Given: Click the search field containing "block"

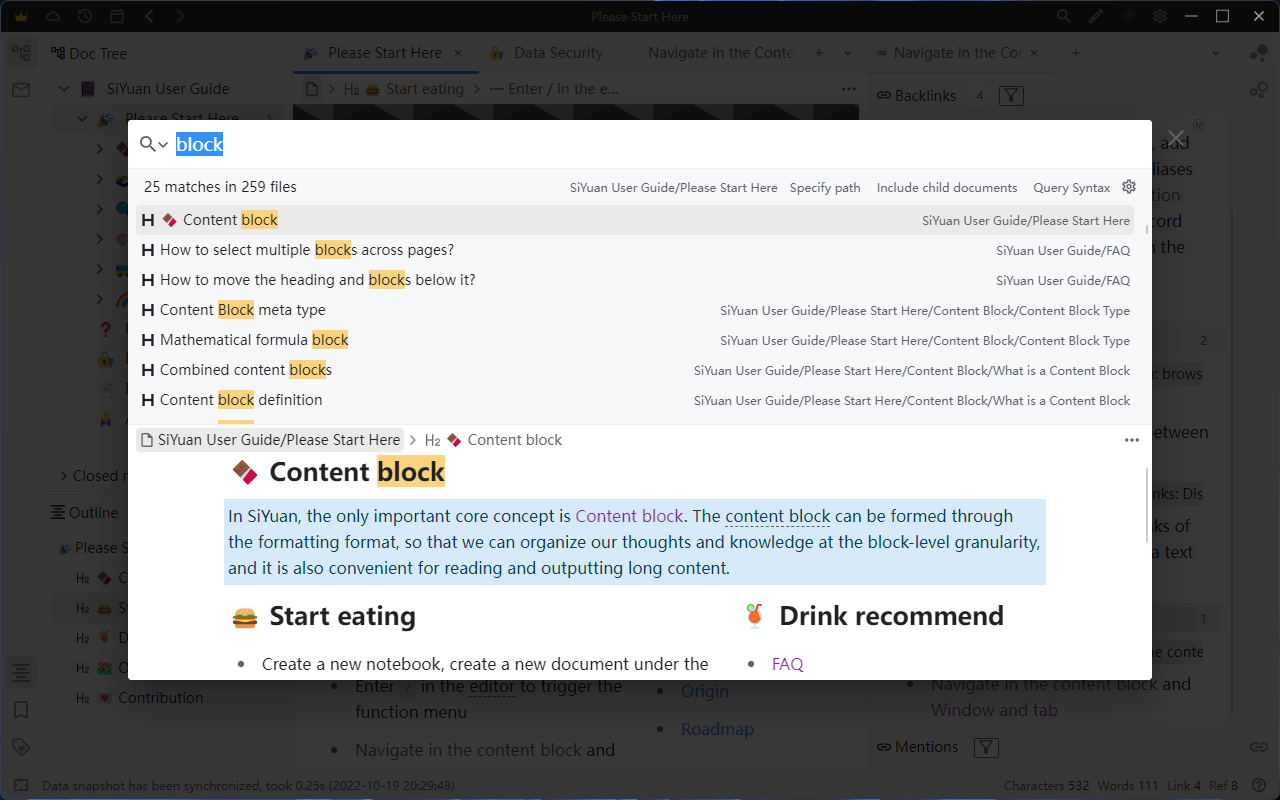Looking at the screenshot, I should 600,145.
